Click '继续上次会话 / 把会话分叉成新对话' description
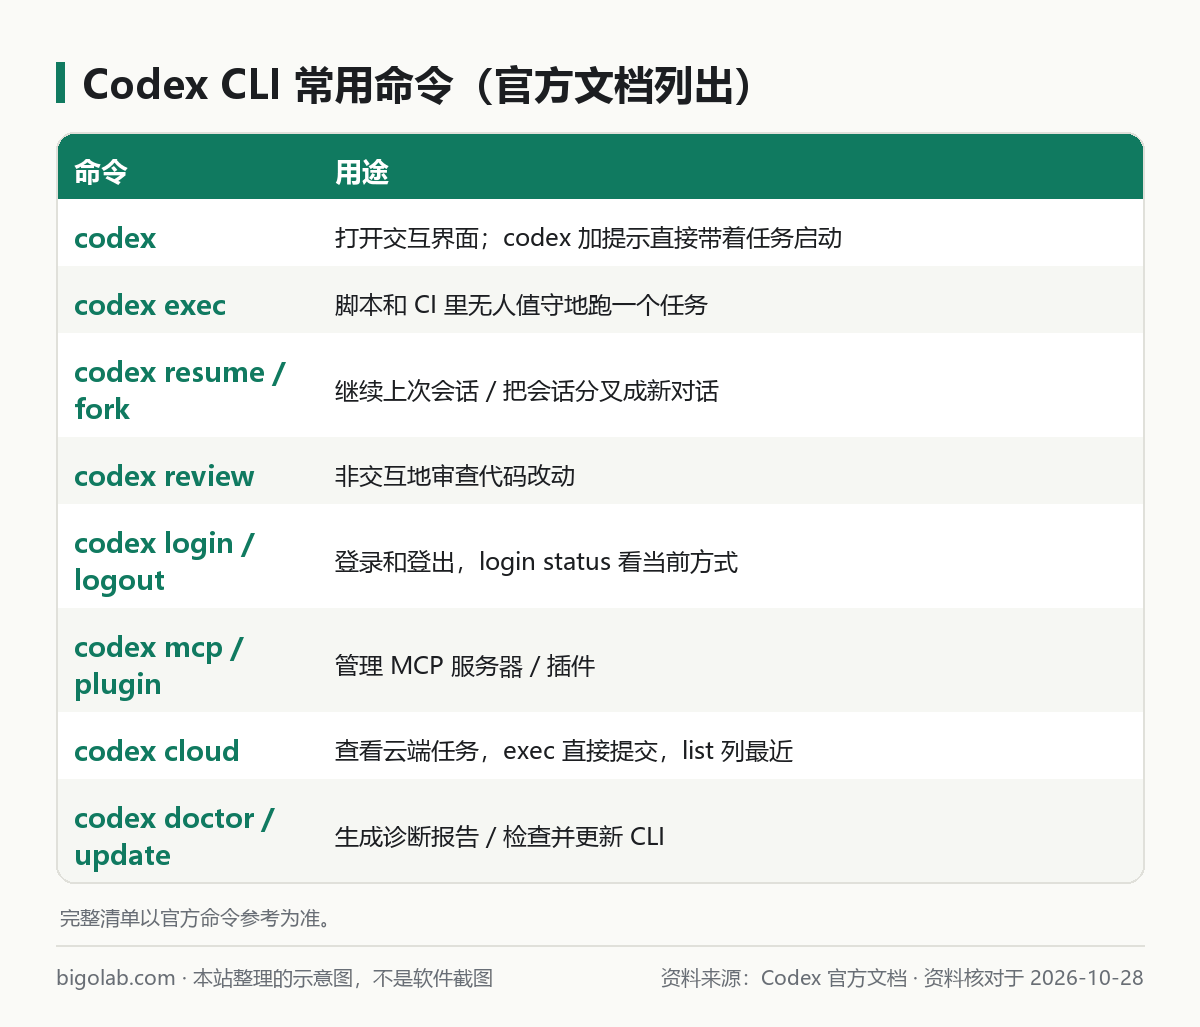This screenshot has height=1027, width=1200. tap(527, 391)
